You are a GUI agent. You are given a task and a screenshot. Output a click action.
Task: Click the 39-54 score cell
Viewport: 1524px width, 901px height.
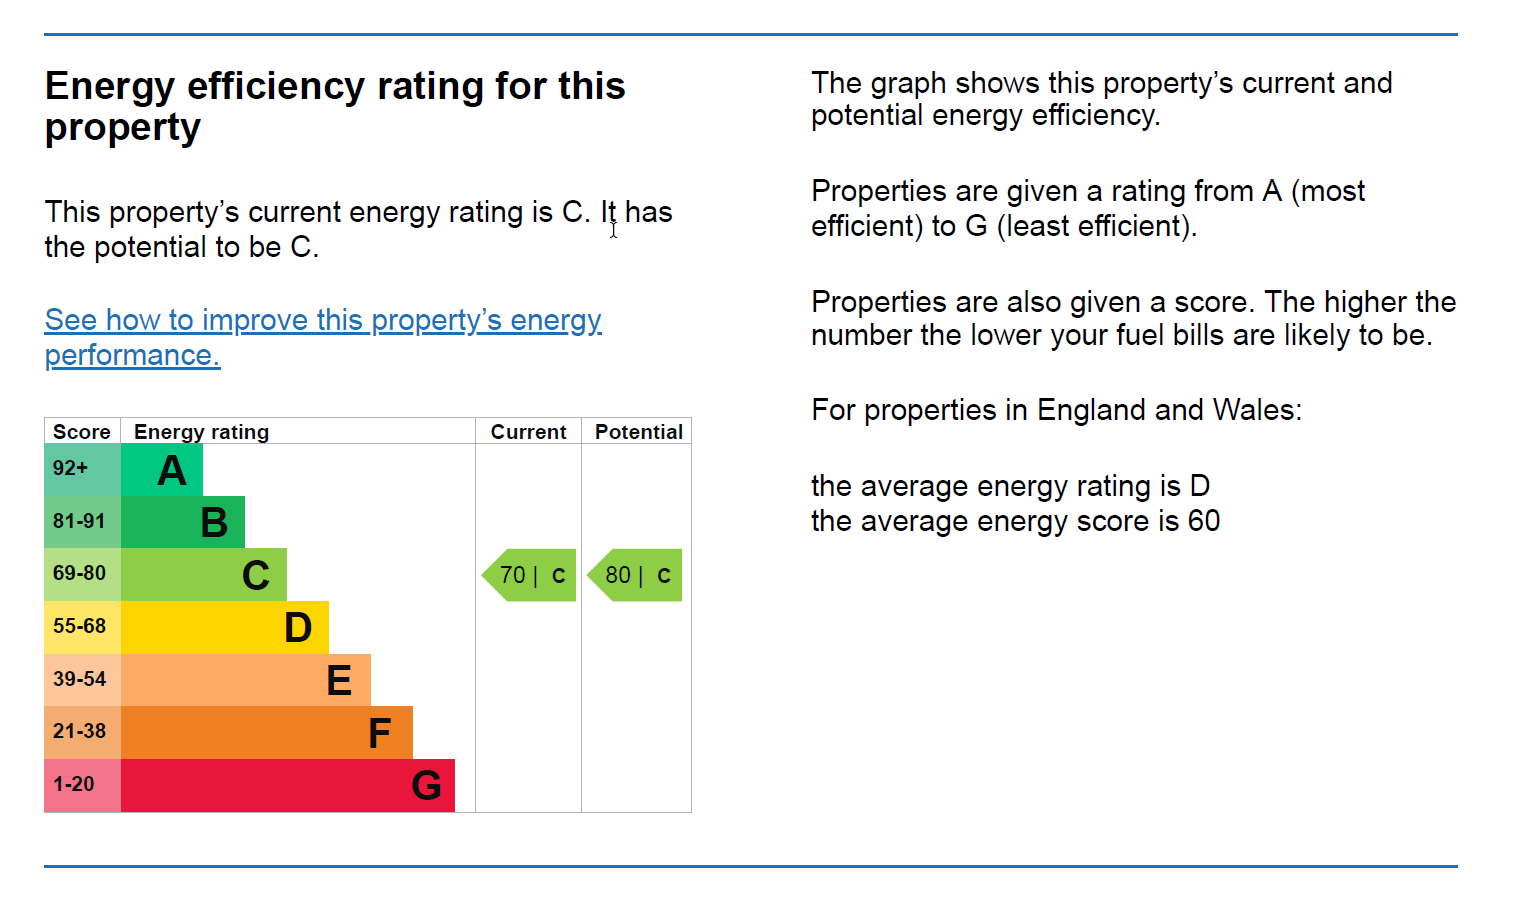[x=83, y=680]
